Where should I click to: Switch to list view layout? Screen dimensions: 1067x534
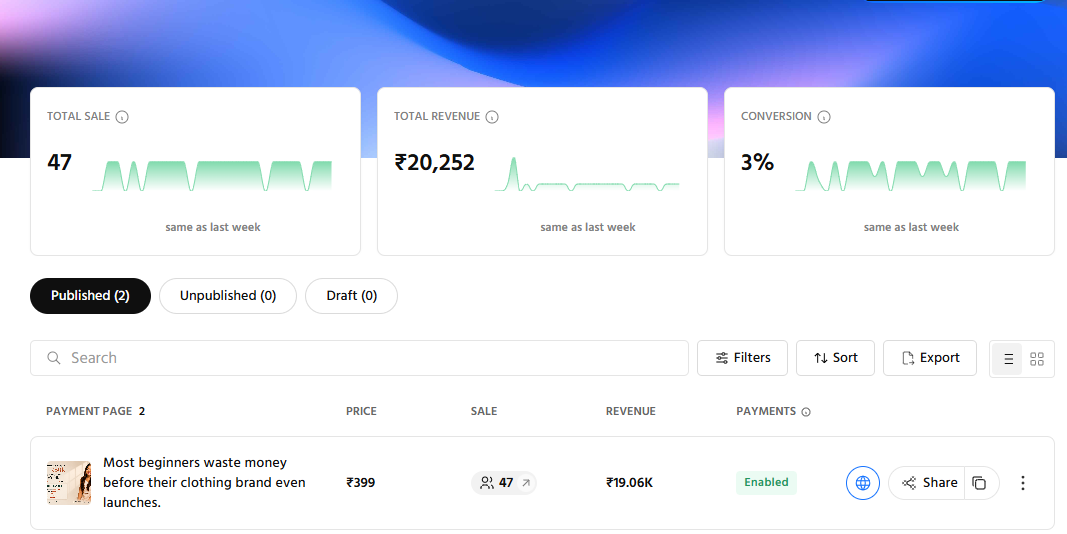(1008, 358)
